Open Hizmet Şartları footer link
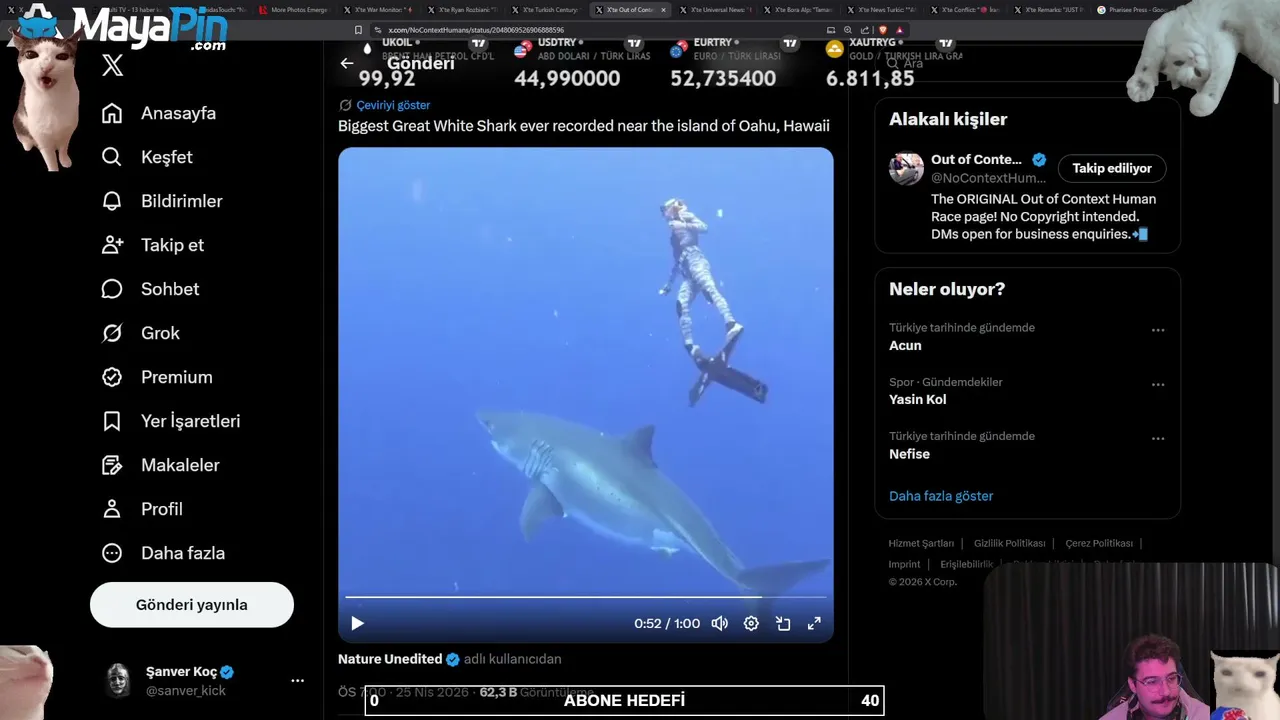Screen dimensions: 1280x720 [921, 543]
